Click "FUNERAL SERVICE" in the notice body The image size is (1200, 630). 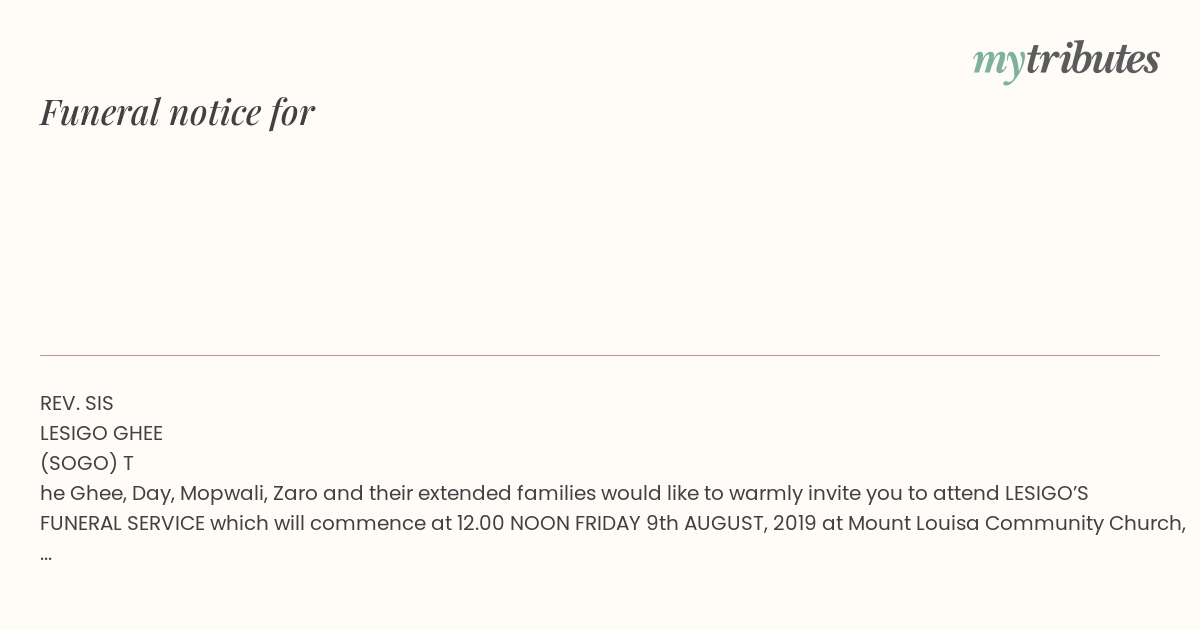coord(122,523)
